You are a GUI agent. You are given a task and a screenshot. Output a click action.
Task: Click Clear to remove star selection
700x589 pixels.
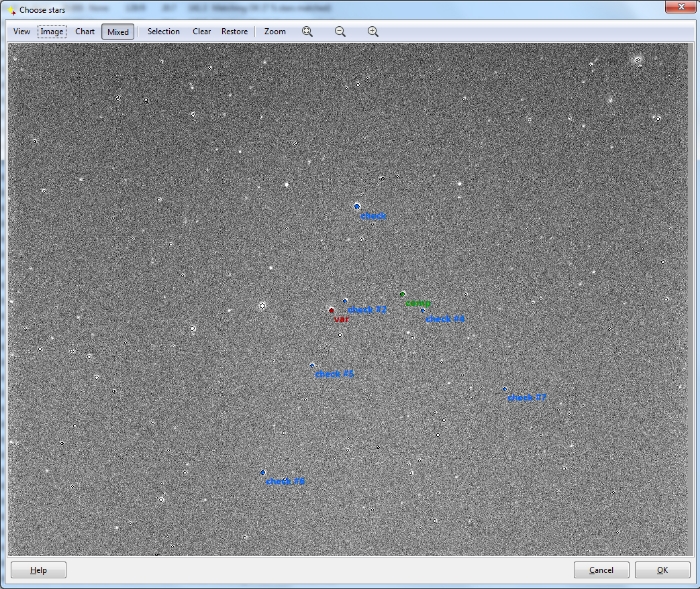(x=202, y=31)
